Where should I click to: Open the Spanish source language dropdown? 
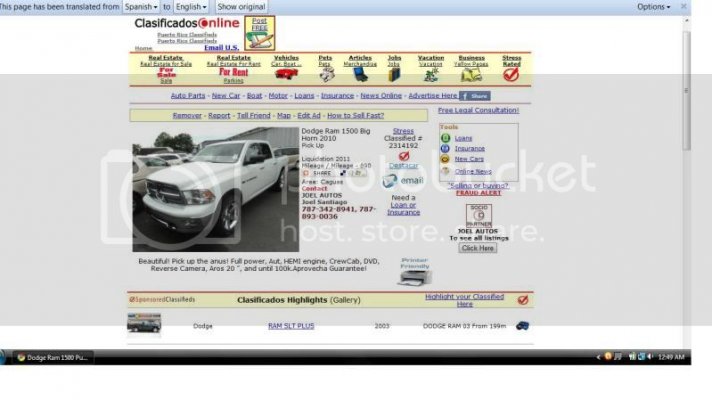[141, 7]
